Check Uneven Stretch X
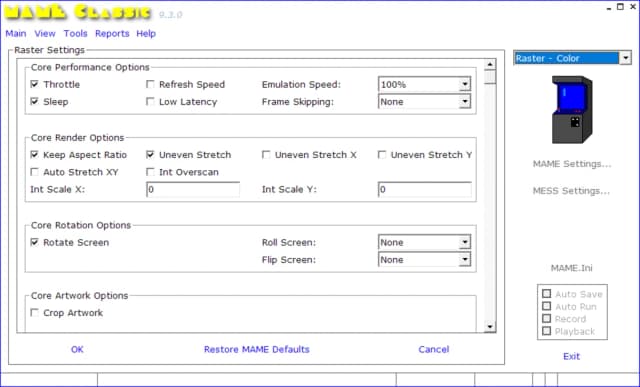 click(266, 154)
